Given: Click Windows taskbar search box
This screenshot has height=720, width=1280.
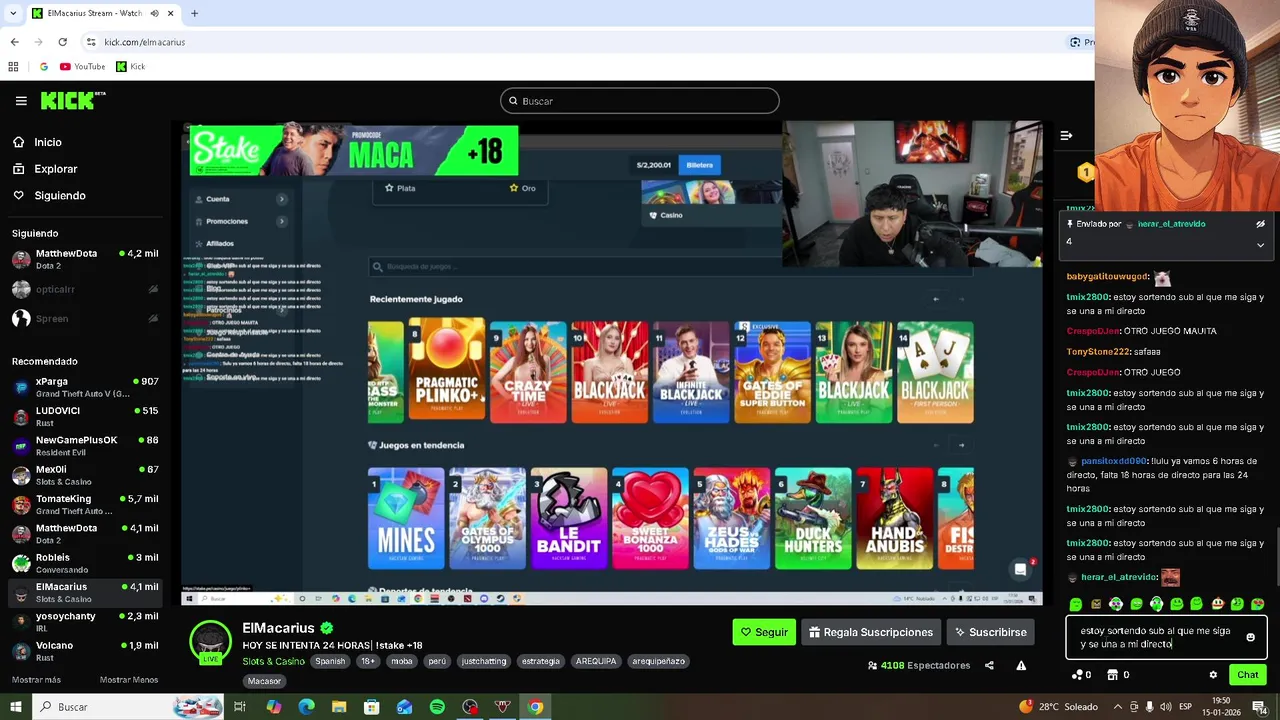Looking at the screenshot, I should [x=128, y=707].
